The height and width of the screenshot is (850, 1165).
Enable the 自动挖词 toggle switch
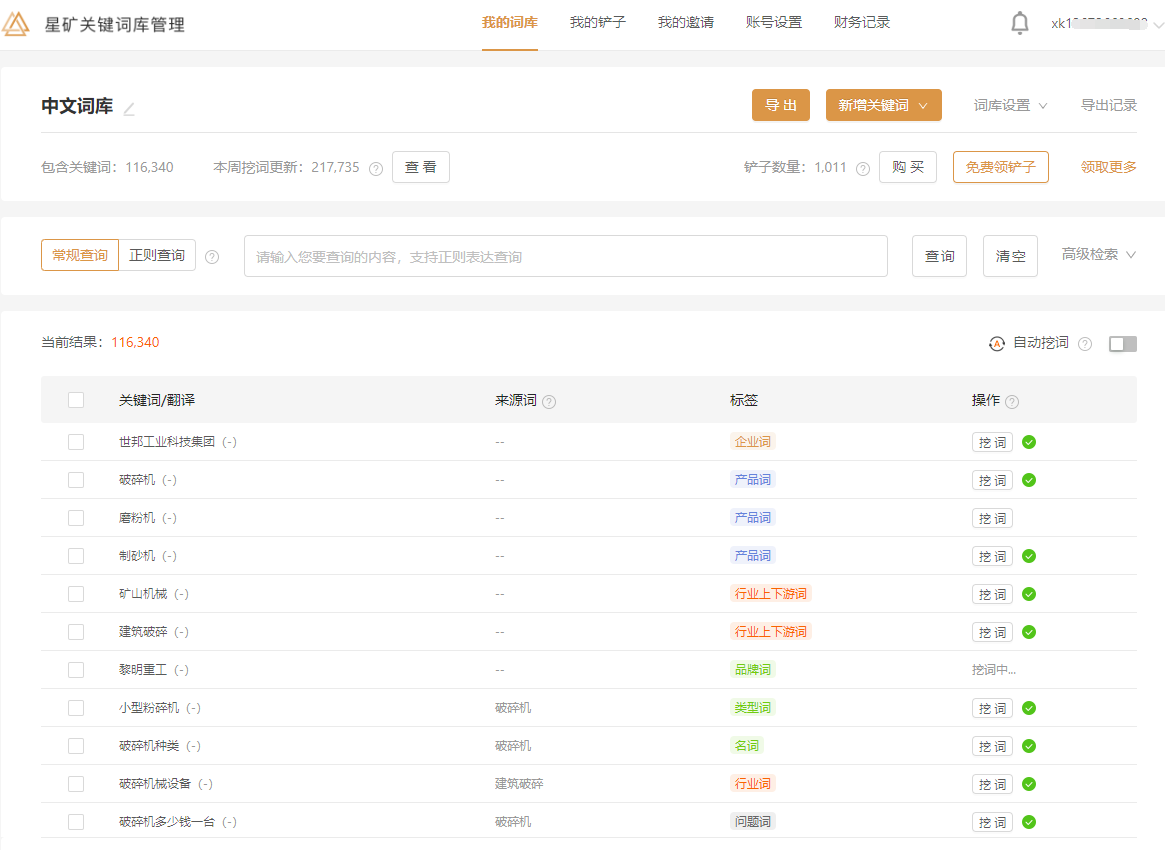(x=1122, y=343)
